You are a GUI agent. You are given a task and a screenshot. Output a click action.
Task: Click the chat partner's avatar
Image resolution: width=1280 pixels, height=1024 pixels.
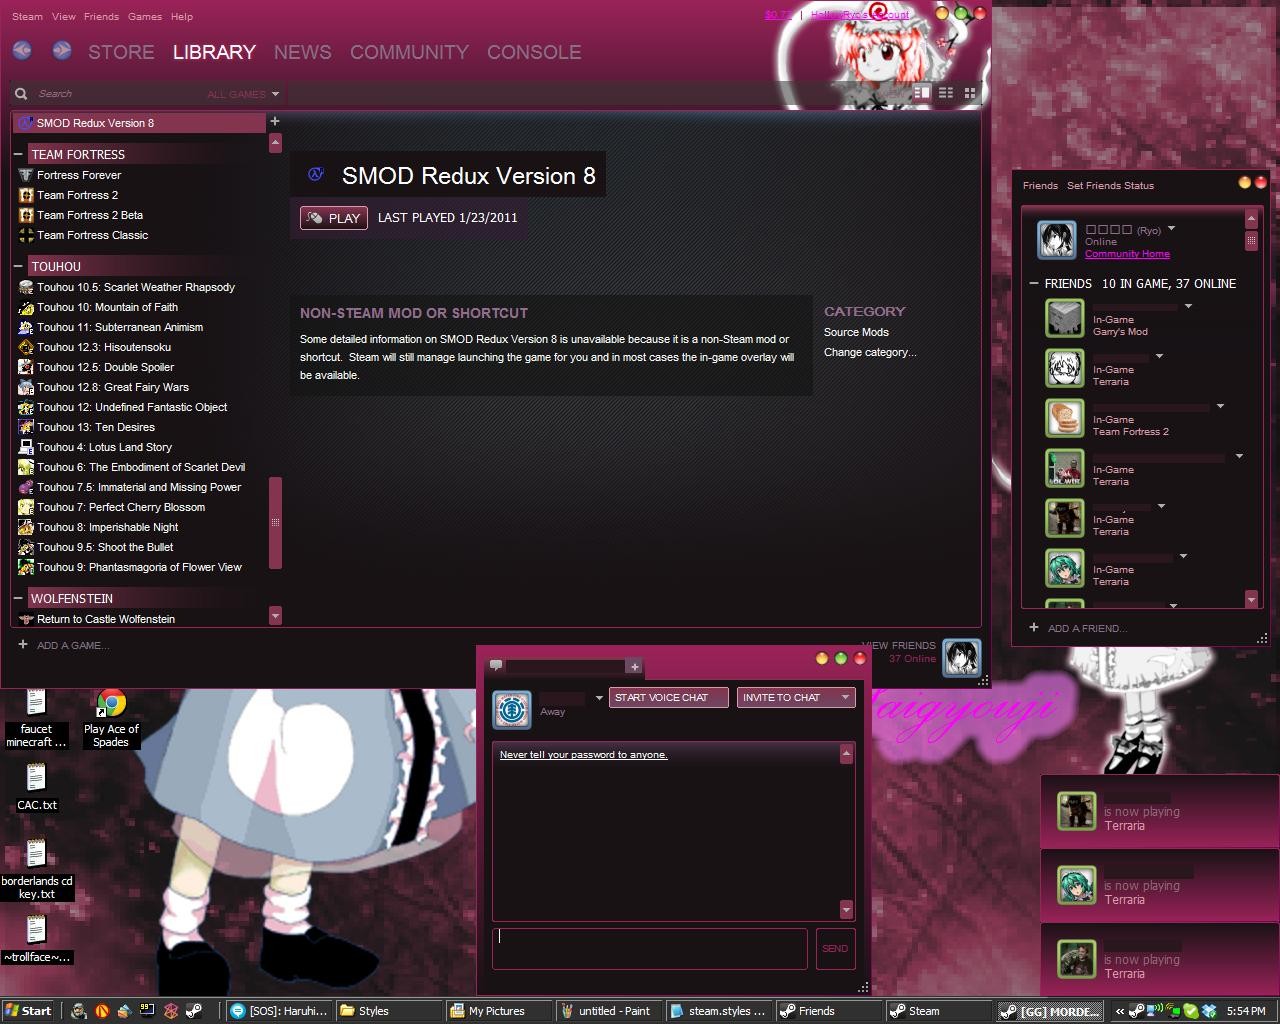click(x=512, y=709)
